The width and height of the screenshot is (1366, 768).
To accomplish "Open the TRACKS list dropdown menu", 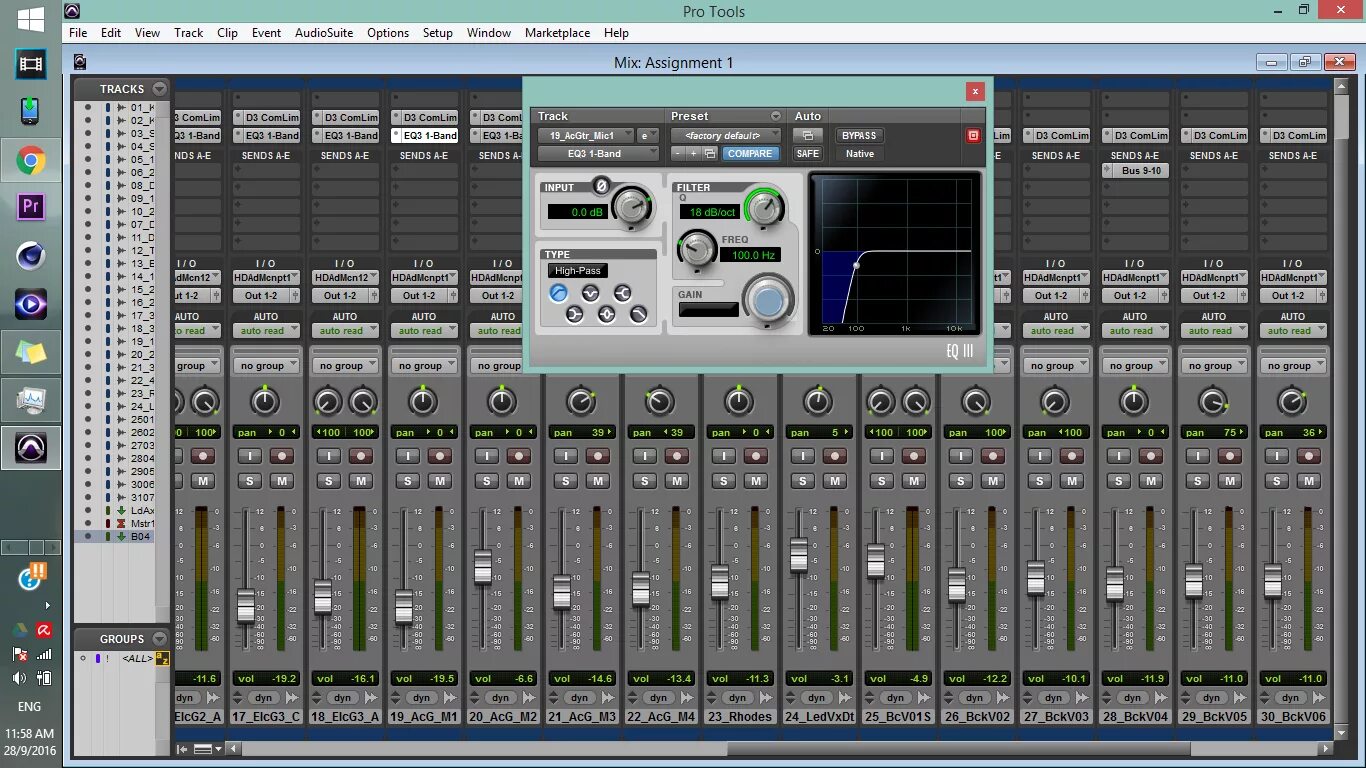I will (x=159, y=88).
